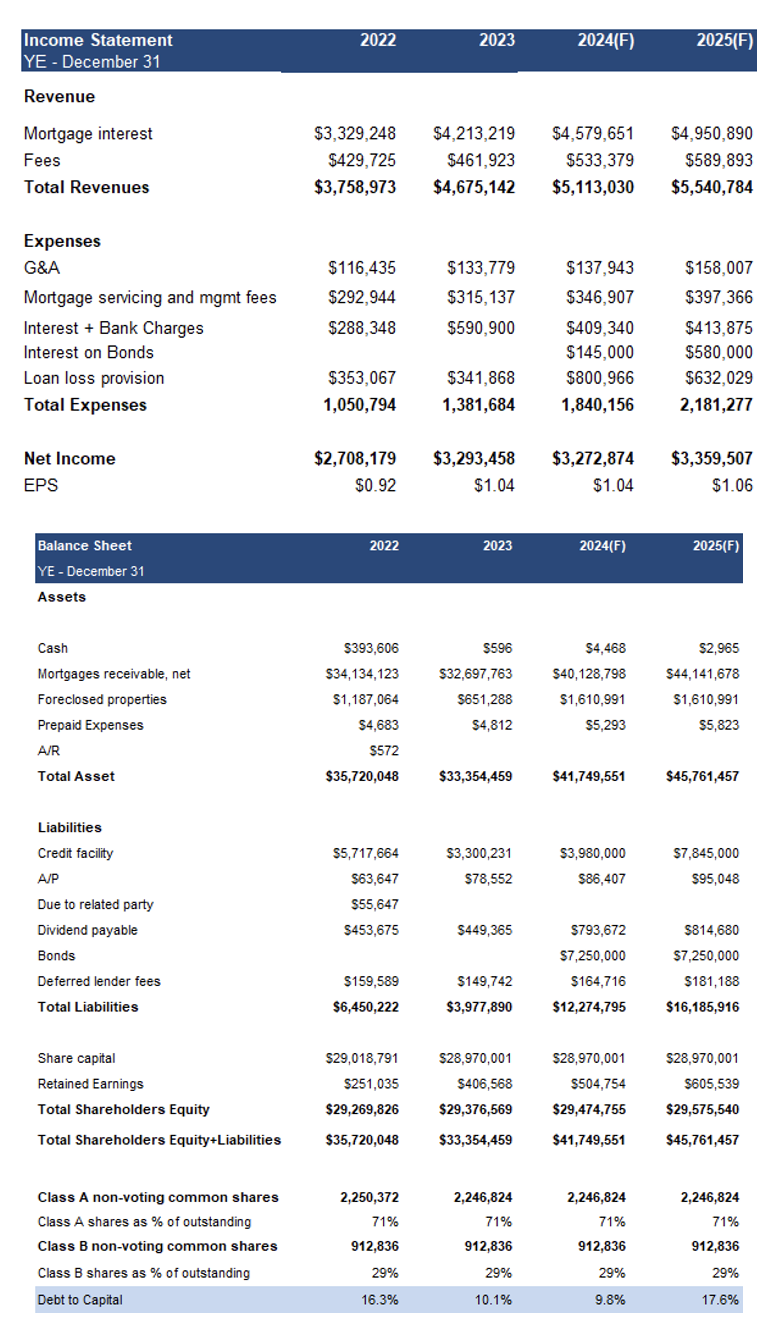Image resolution: width=776 pixels, height=1344 pixels.
Task: Click Mortgage servicing and mgmt fees label
Action: (x=150, y=298)
